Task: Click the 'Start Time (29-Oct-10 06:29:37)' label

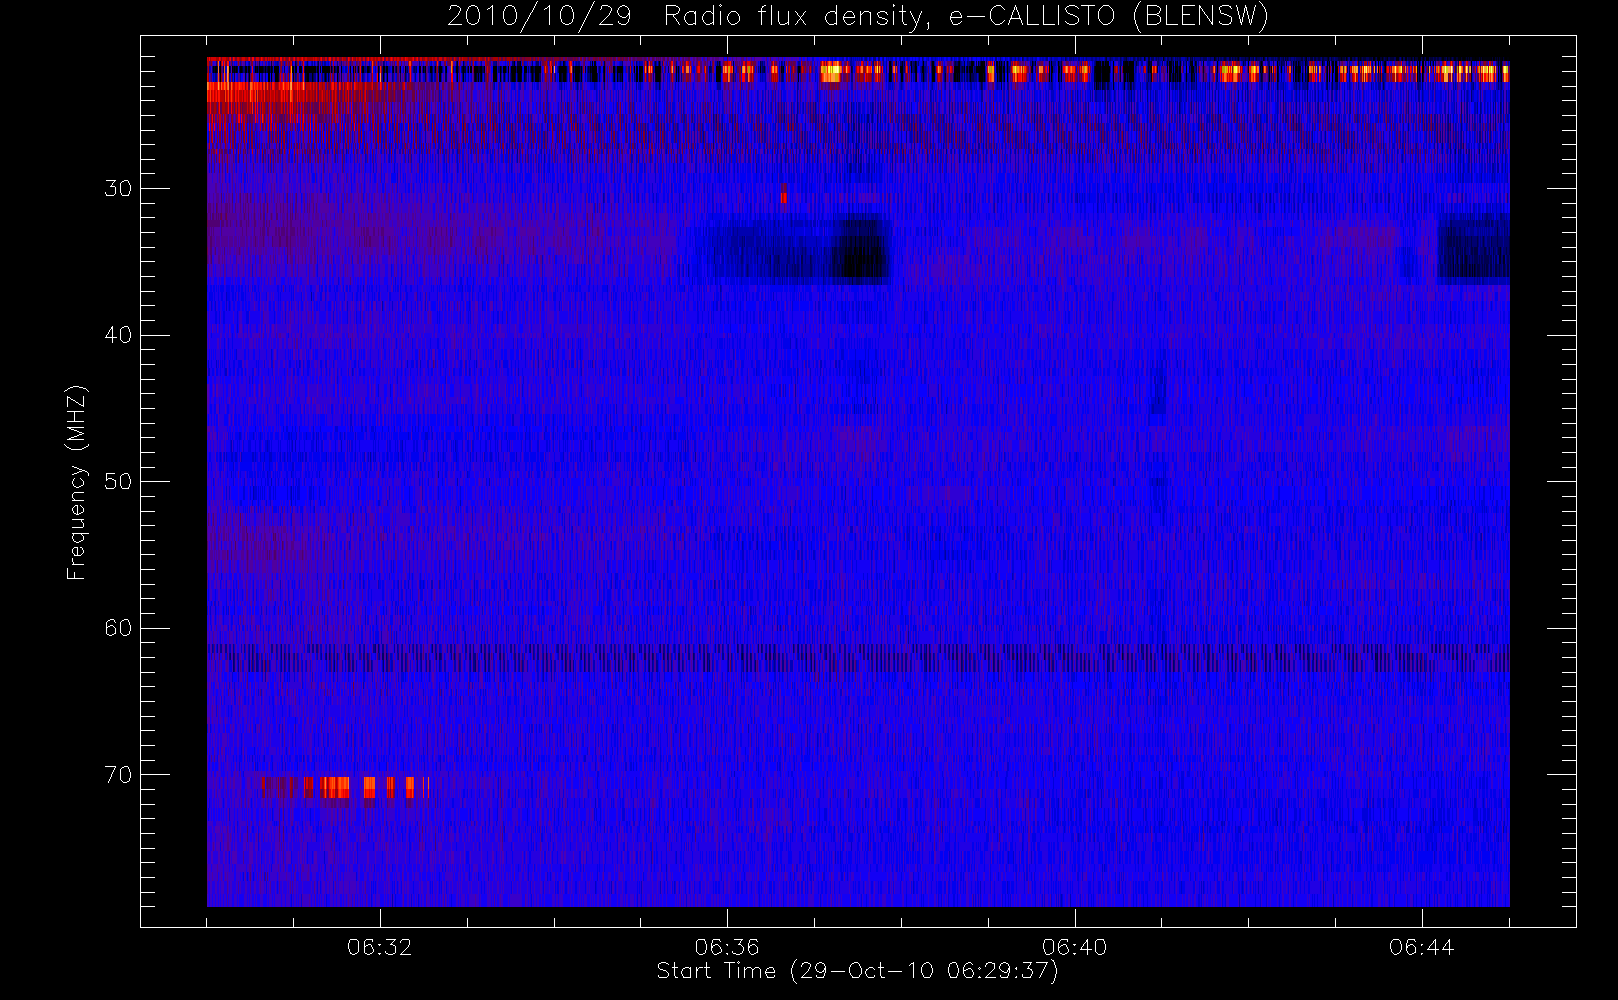Action: click(857, 971)
